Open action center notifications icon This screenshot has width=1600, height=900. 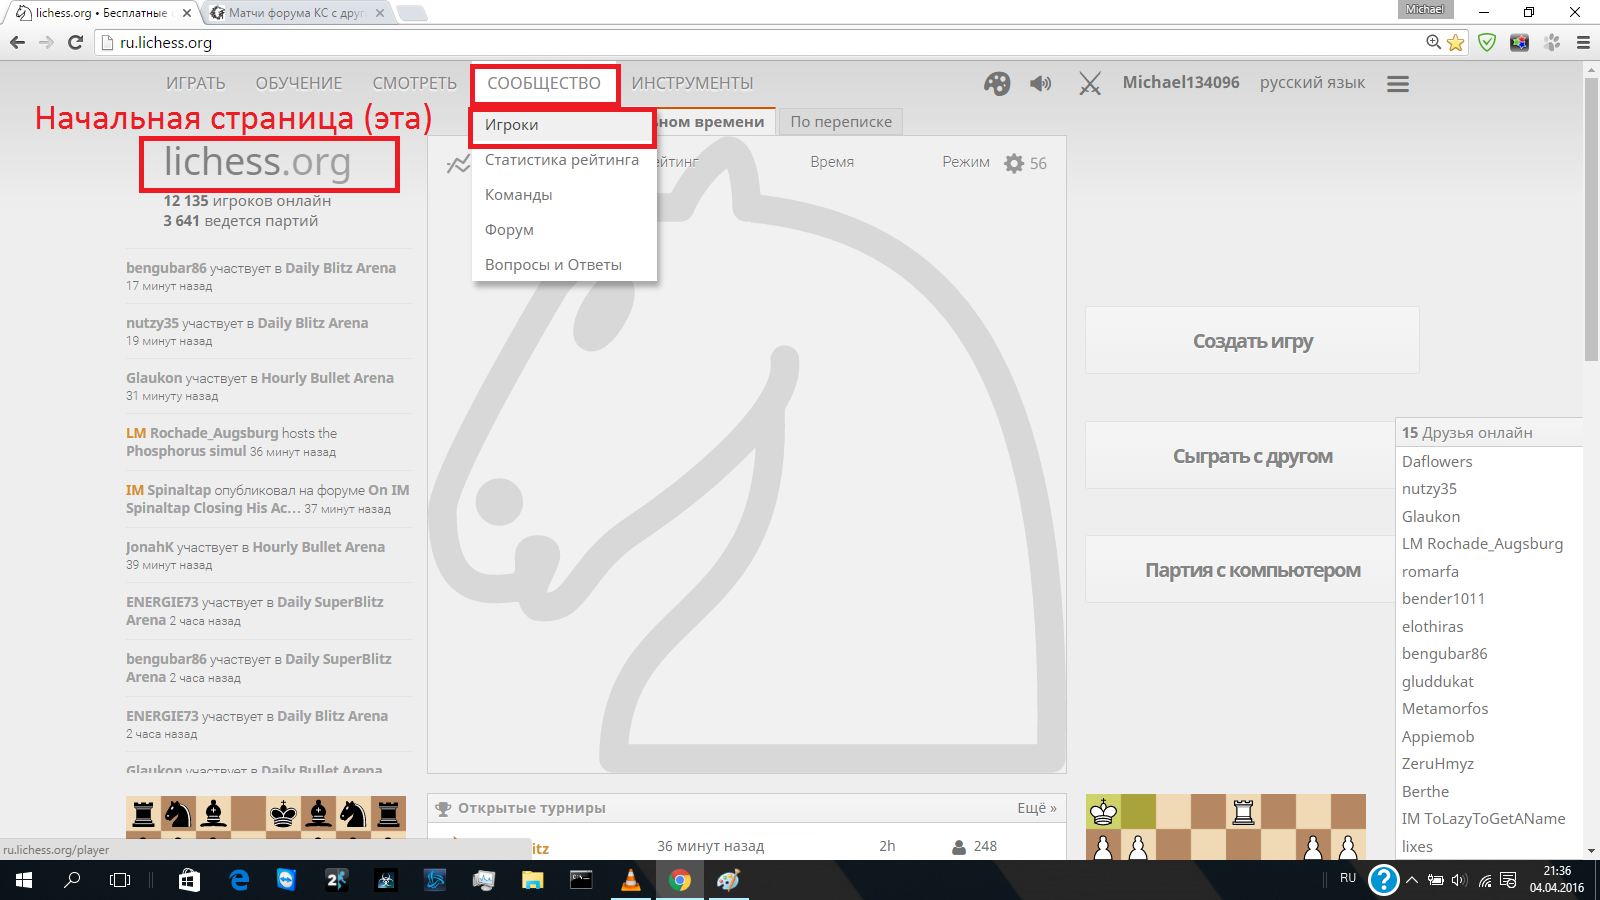(1508, 880)
